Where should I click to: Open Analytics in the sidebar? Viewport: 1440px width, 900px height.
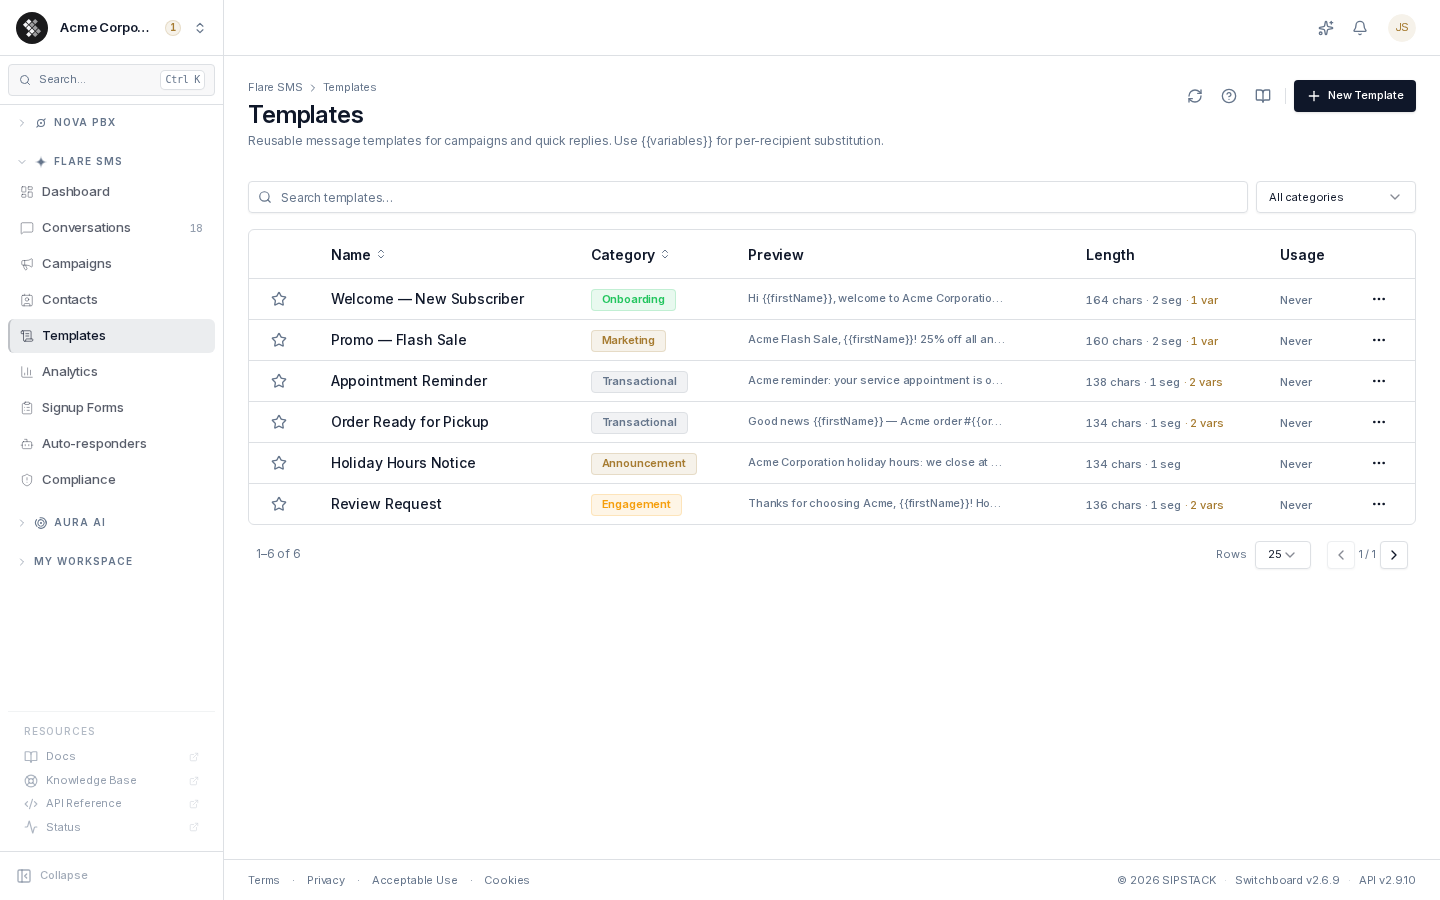tap(111, 372)
